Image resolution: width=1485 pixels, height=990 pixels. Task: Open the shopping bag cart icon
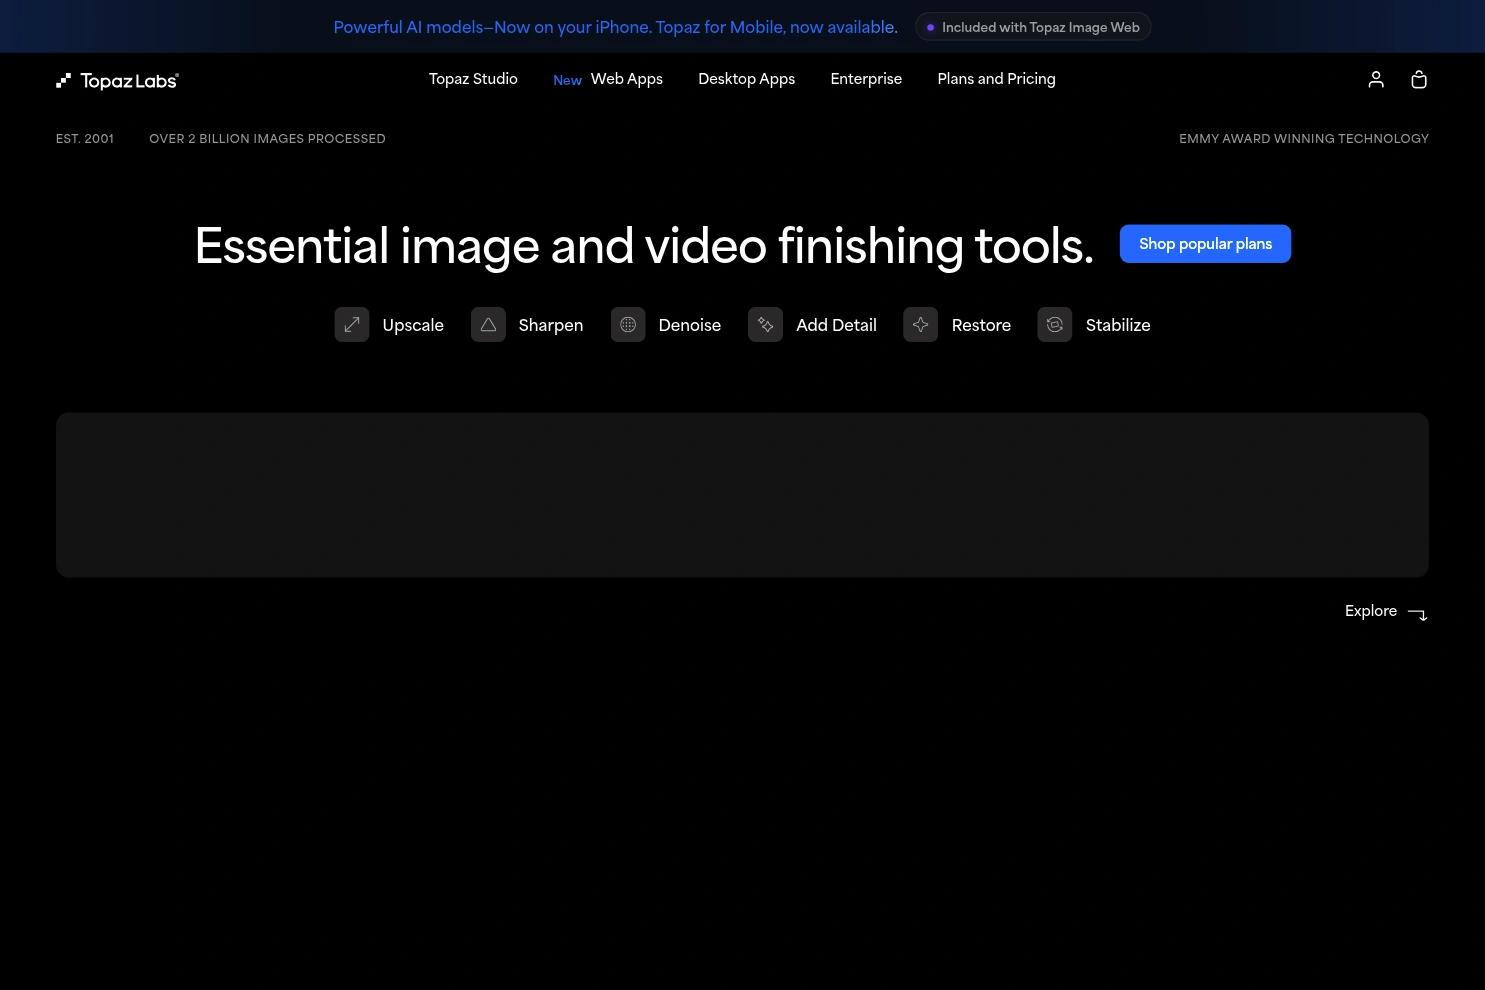[1418, 79]
